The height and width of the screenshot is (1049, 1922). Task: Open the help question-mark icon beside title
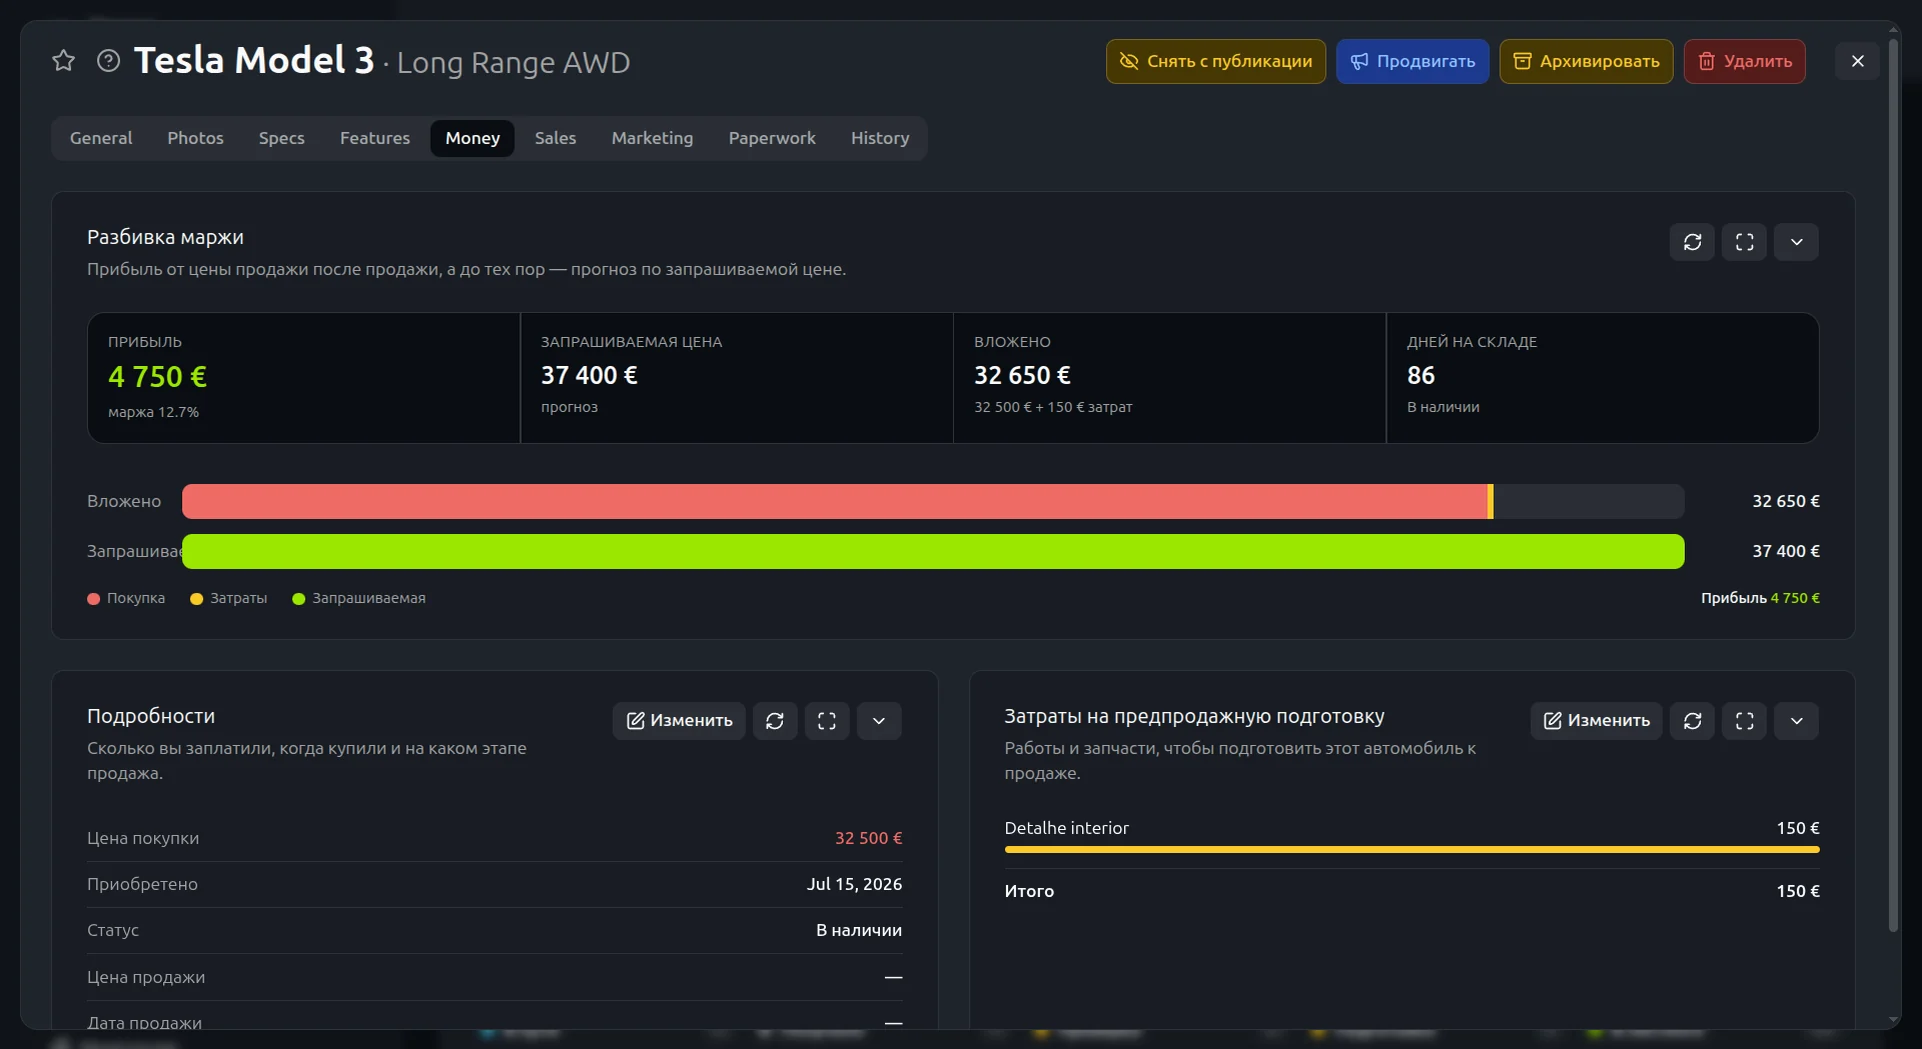(108, 61)
